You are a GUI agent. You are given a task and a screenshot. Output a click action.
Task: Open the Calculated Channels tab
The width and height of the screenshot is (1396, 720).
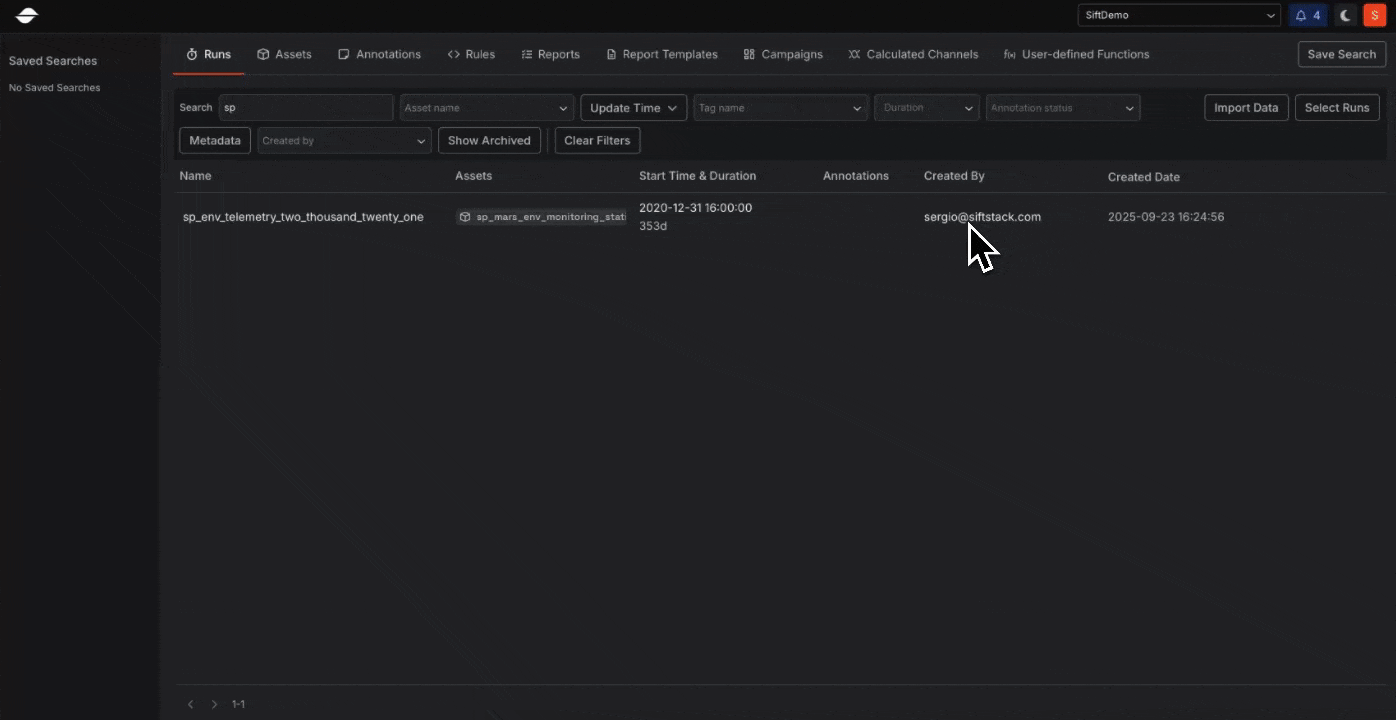(x=913, y=54)
